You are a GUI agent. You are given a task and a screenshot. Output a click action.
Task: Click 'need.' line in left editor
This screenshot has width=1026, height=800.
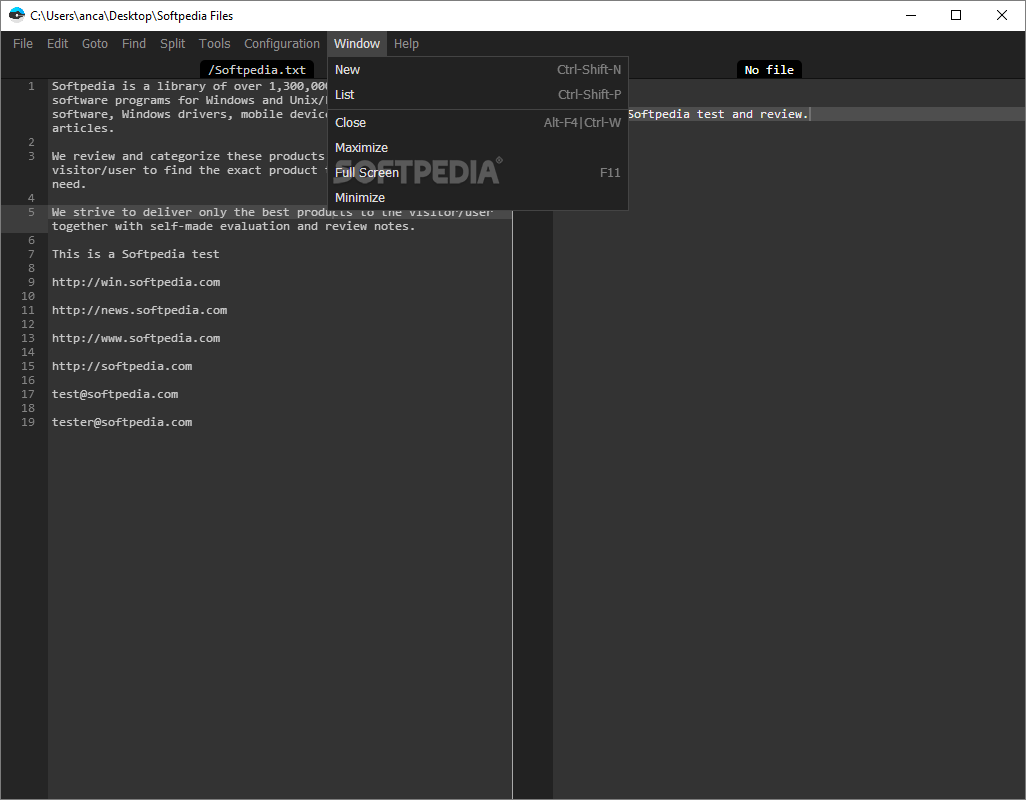click(69, 184)
